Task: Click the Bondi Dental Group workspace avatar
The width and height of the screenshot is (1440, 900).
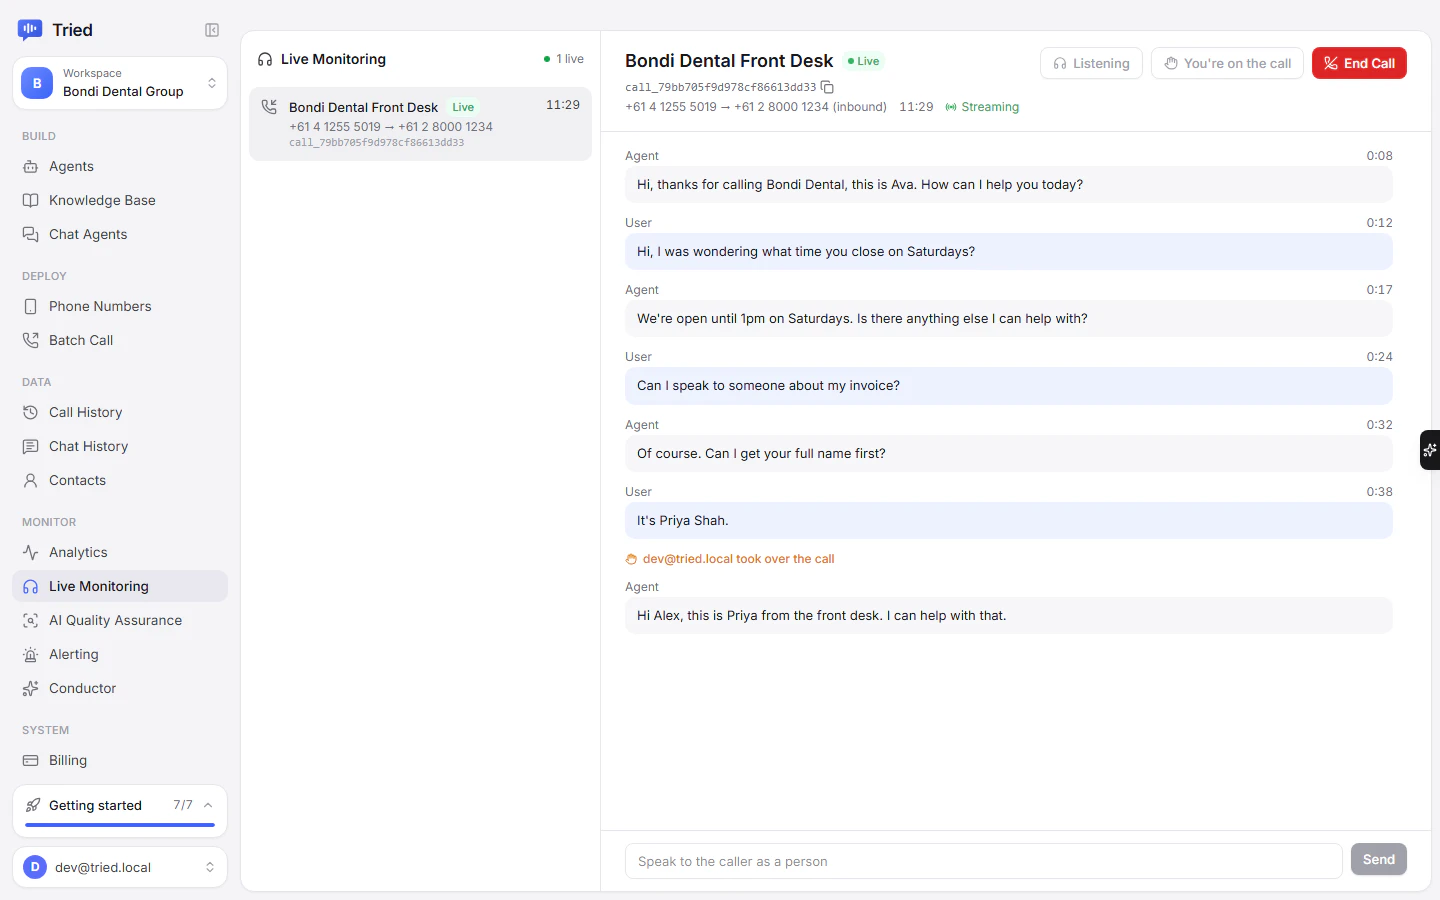Action: [37, 83]
